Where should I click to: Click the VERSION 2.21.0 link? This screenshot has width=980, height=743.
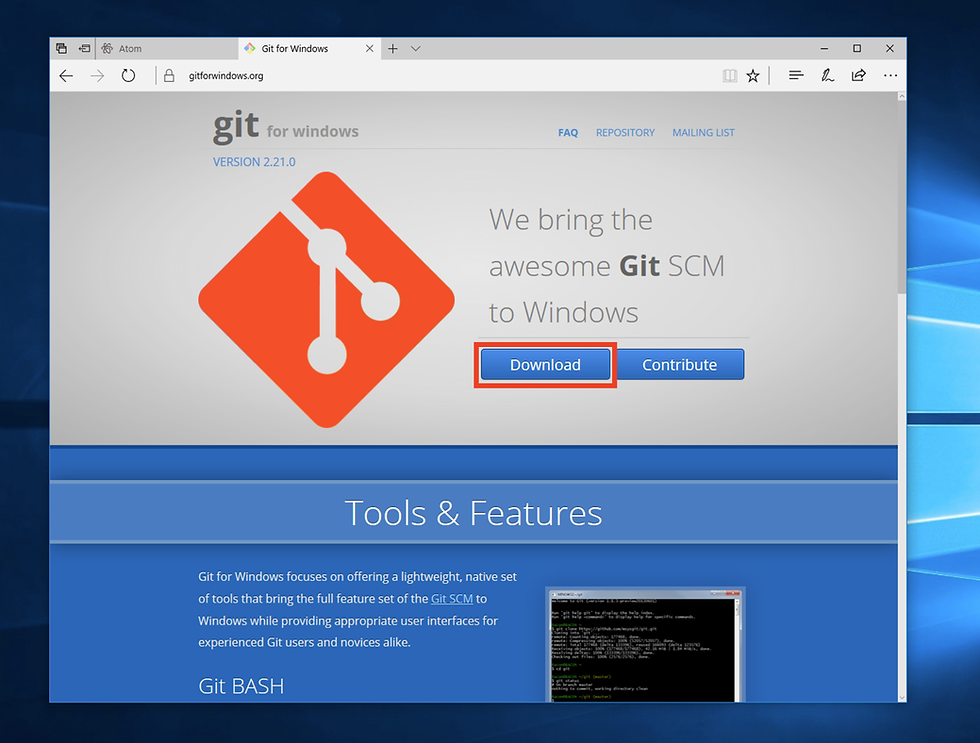click(254, 162)
